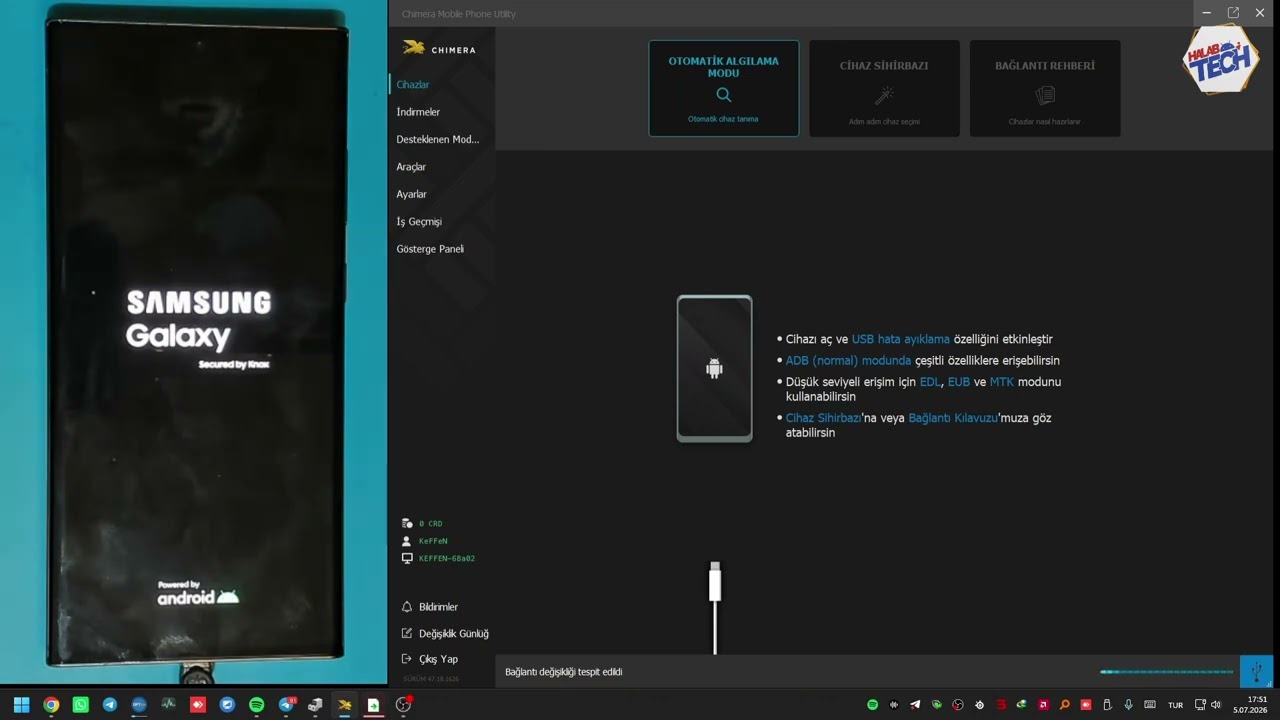Screen dimensions: 1280x720
Task: Click the bell icon for Bildirimler
Action: click(407, 607)
